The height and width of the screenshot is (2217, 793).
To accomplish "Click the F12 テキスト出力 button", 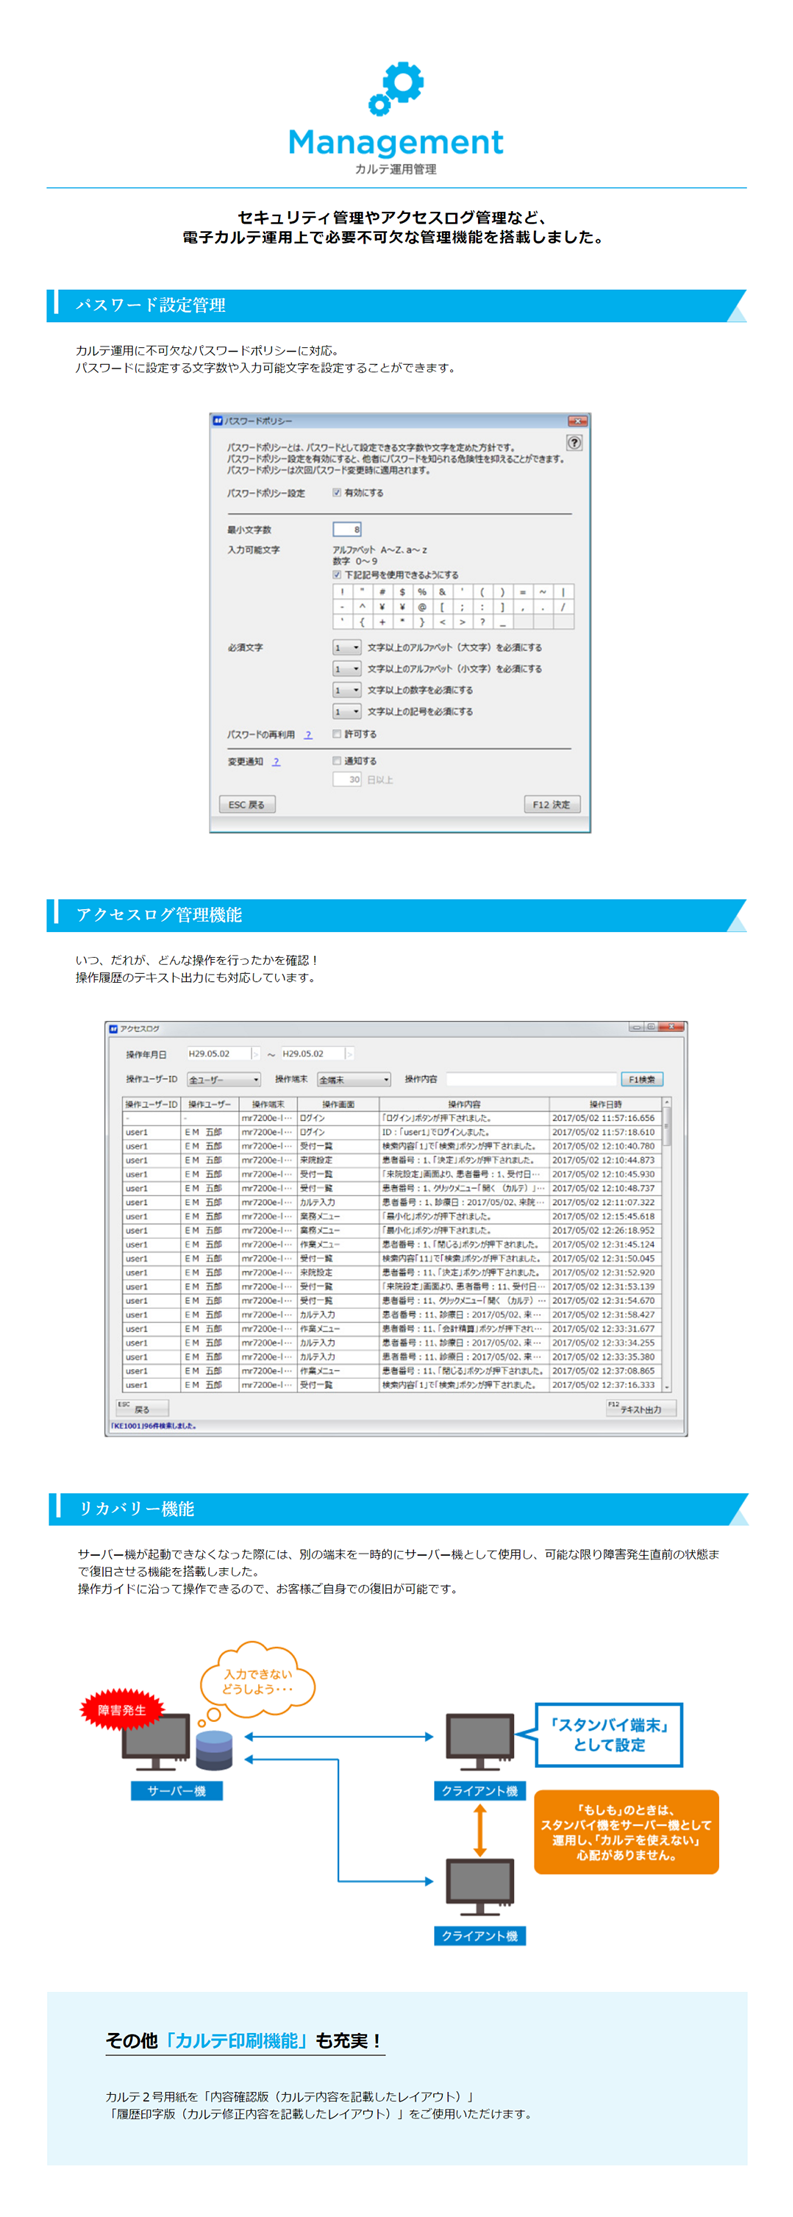I will click(641, 1408).
